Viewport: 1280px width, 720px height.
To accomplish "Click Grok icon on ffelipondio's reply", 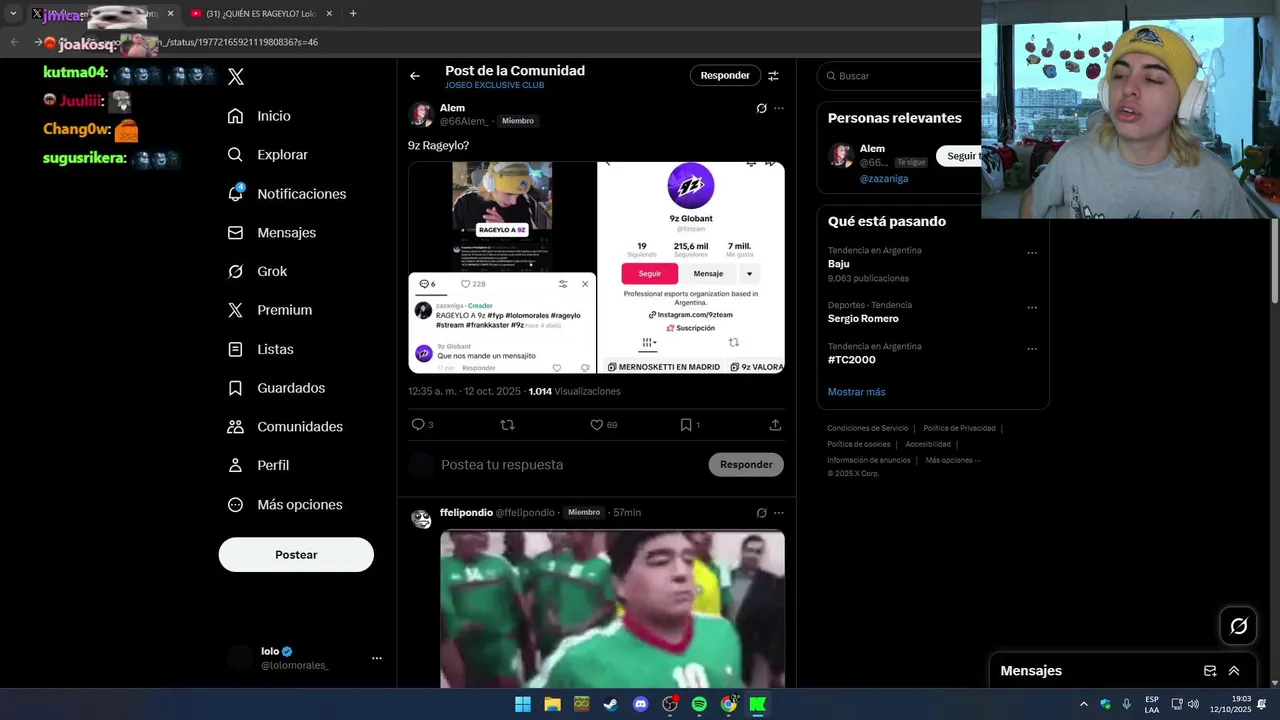I will pyautogui.click(x=761, y=513).
